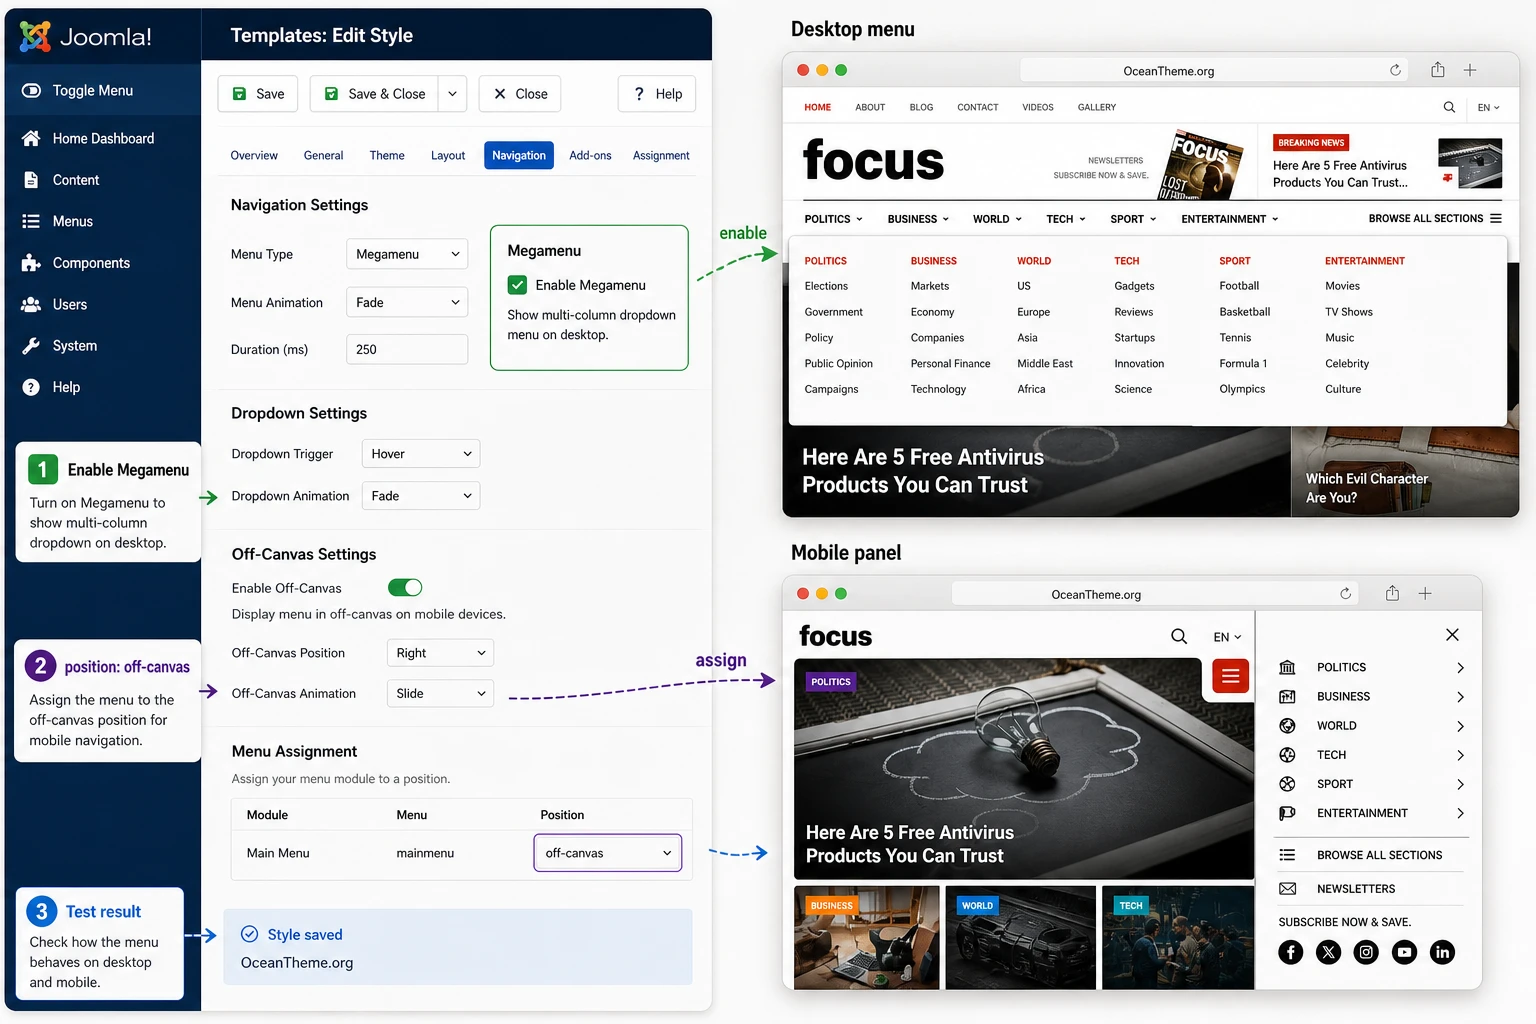Open the TECH menu in desktop navigation
Image resolution: width=1536 pixels, height=1024 pixels.
(x=1066, y=219)
